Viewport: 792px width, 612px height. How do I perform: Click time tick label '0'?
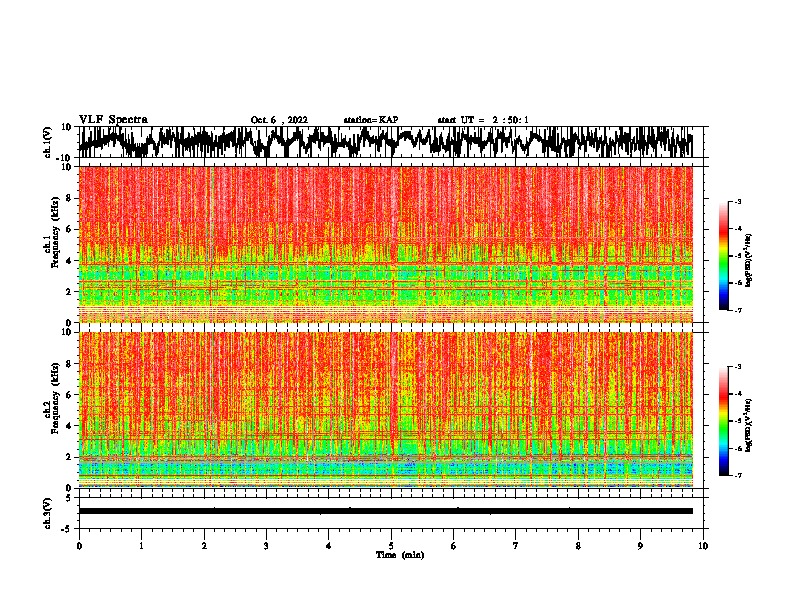click(x=79, y=546)
